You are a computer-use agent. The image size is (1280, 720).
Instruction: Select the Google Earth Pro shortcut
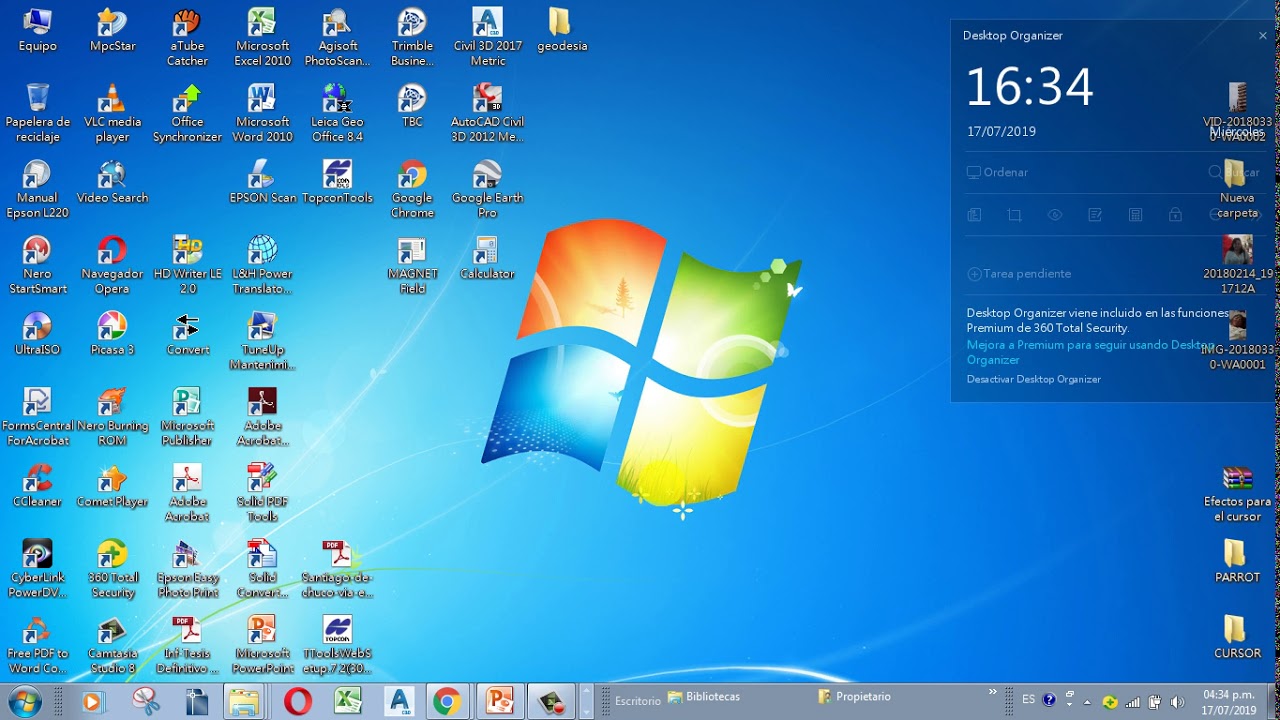(487, 190)
